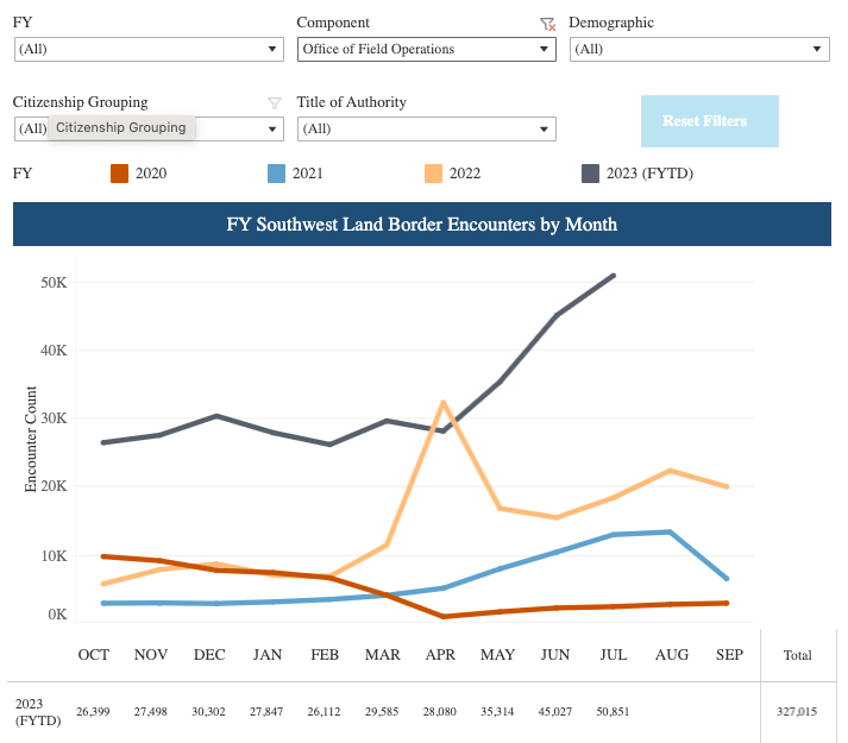Click the OCT value 26,399 cell
Image resolution: width=848 pixels, height=743 pixels.
[x=93, y=712]
